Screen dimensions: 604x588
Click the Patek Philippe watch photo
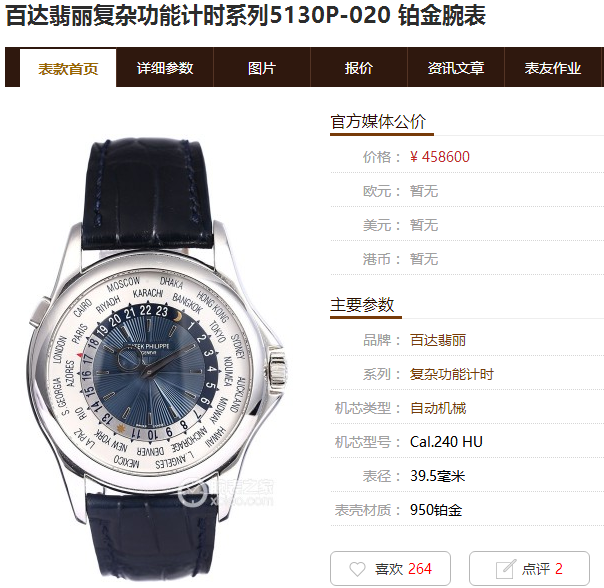[158, 360]
